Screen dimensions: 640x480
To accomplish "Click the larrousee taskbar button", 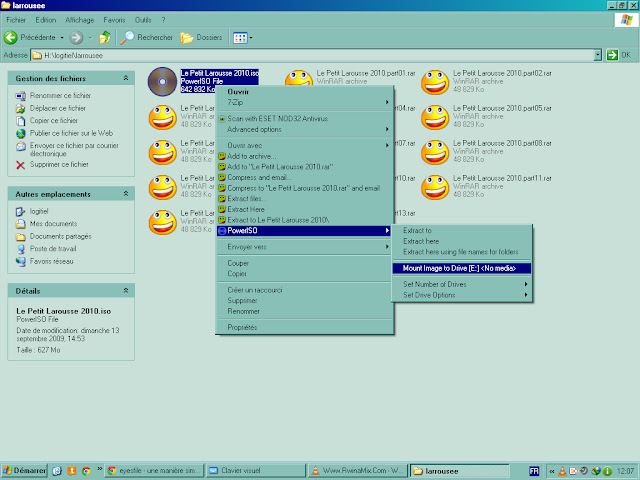I will point(459,471).
